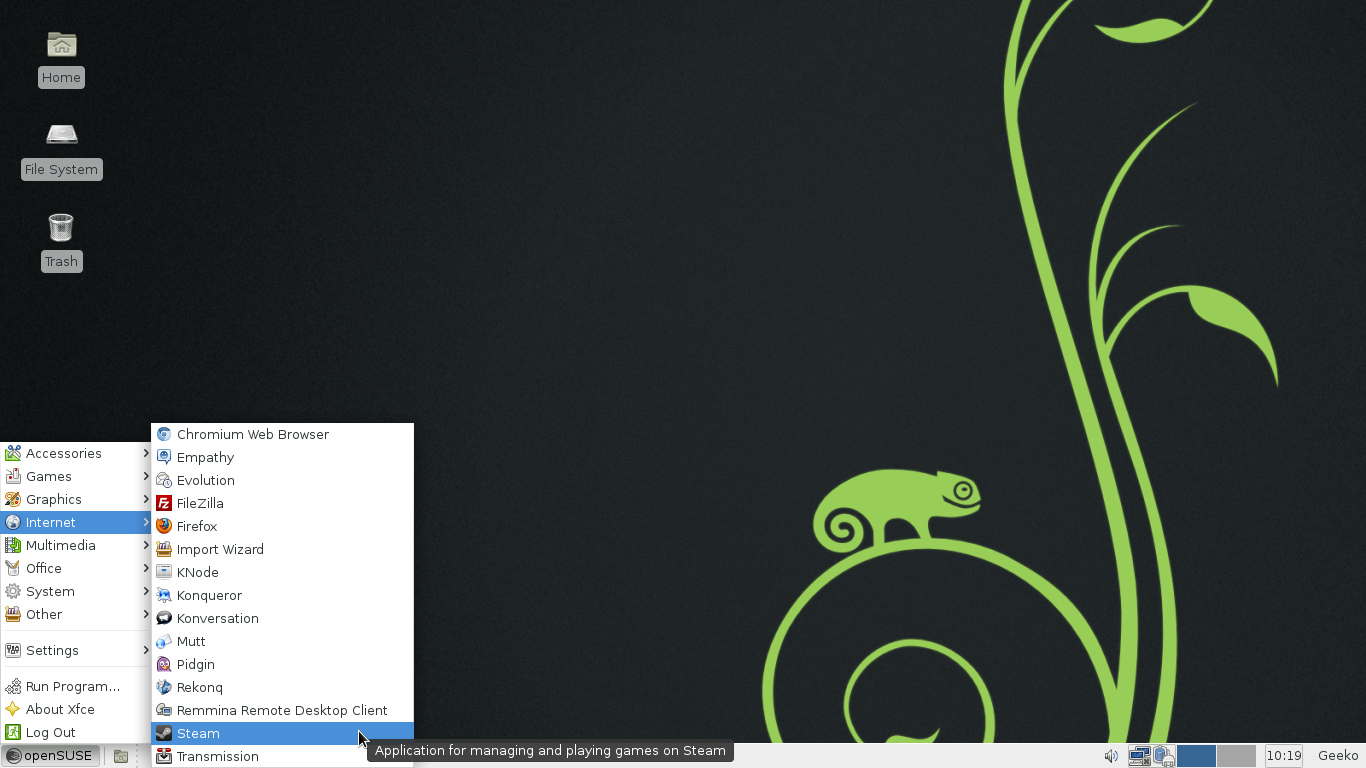
Task: Open the Pidgin instant messenger
Action: coord(196,664)
